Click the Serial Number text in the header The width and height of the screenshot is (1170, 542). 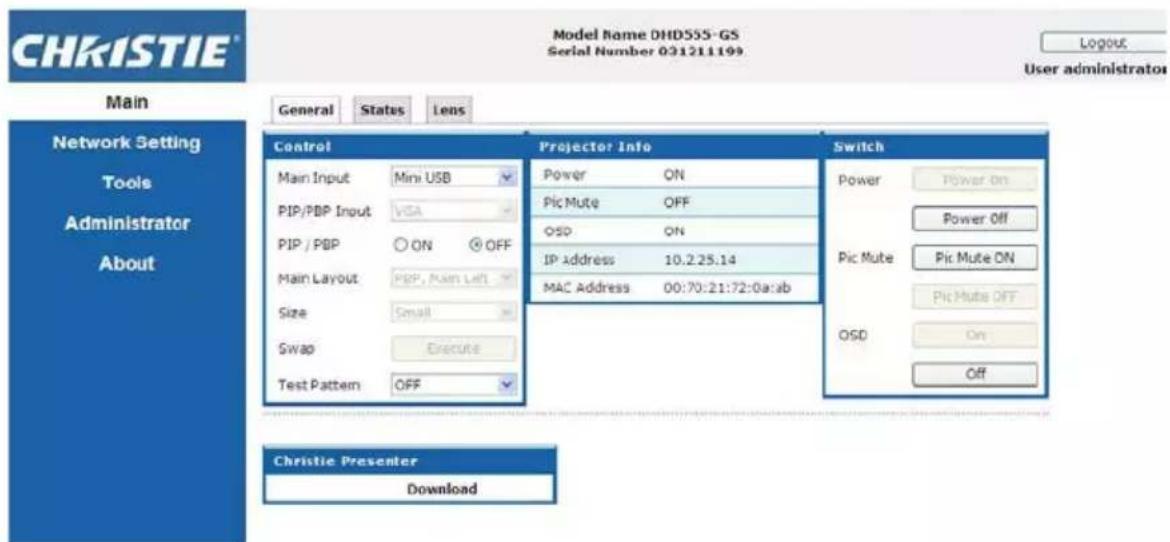coord(647,51)
